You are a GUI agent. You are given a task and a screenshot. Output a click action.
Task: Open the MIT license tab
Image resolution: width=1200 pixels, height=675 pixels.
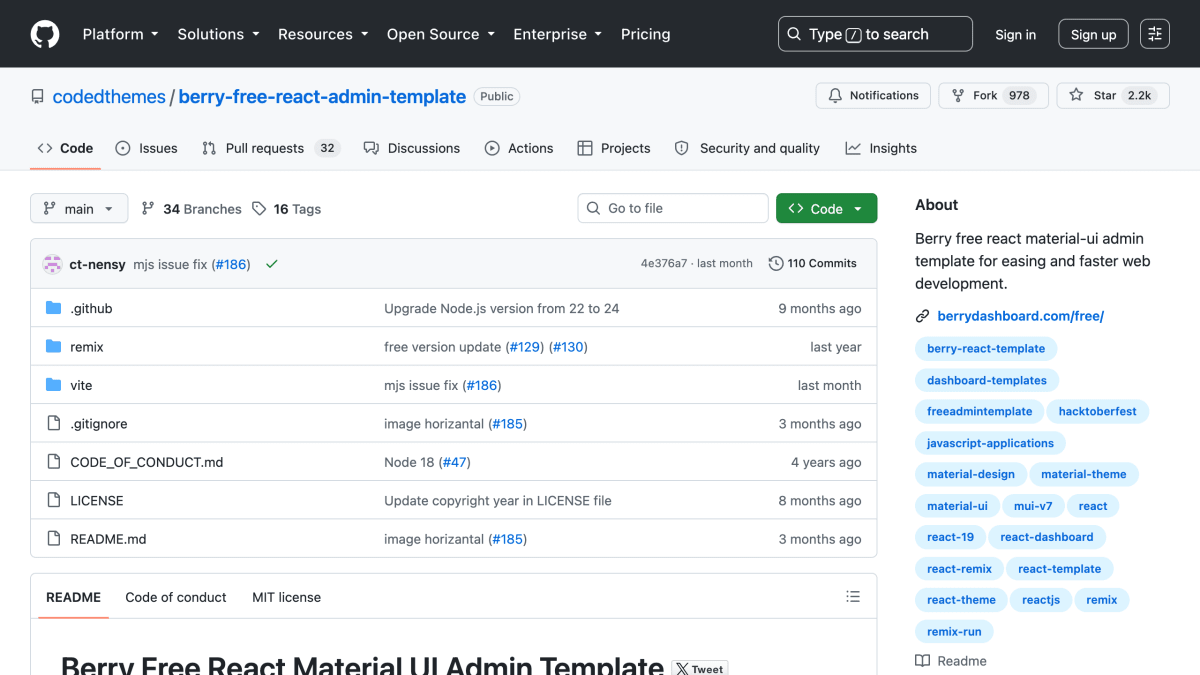pos(286,597)
